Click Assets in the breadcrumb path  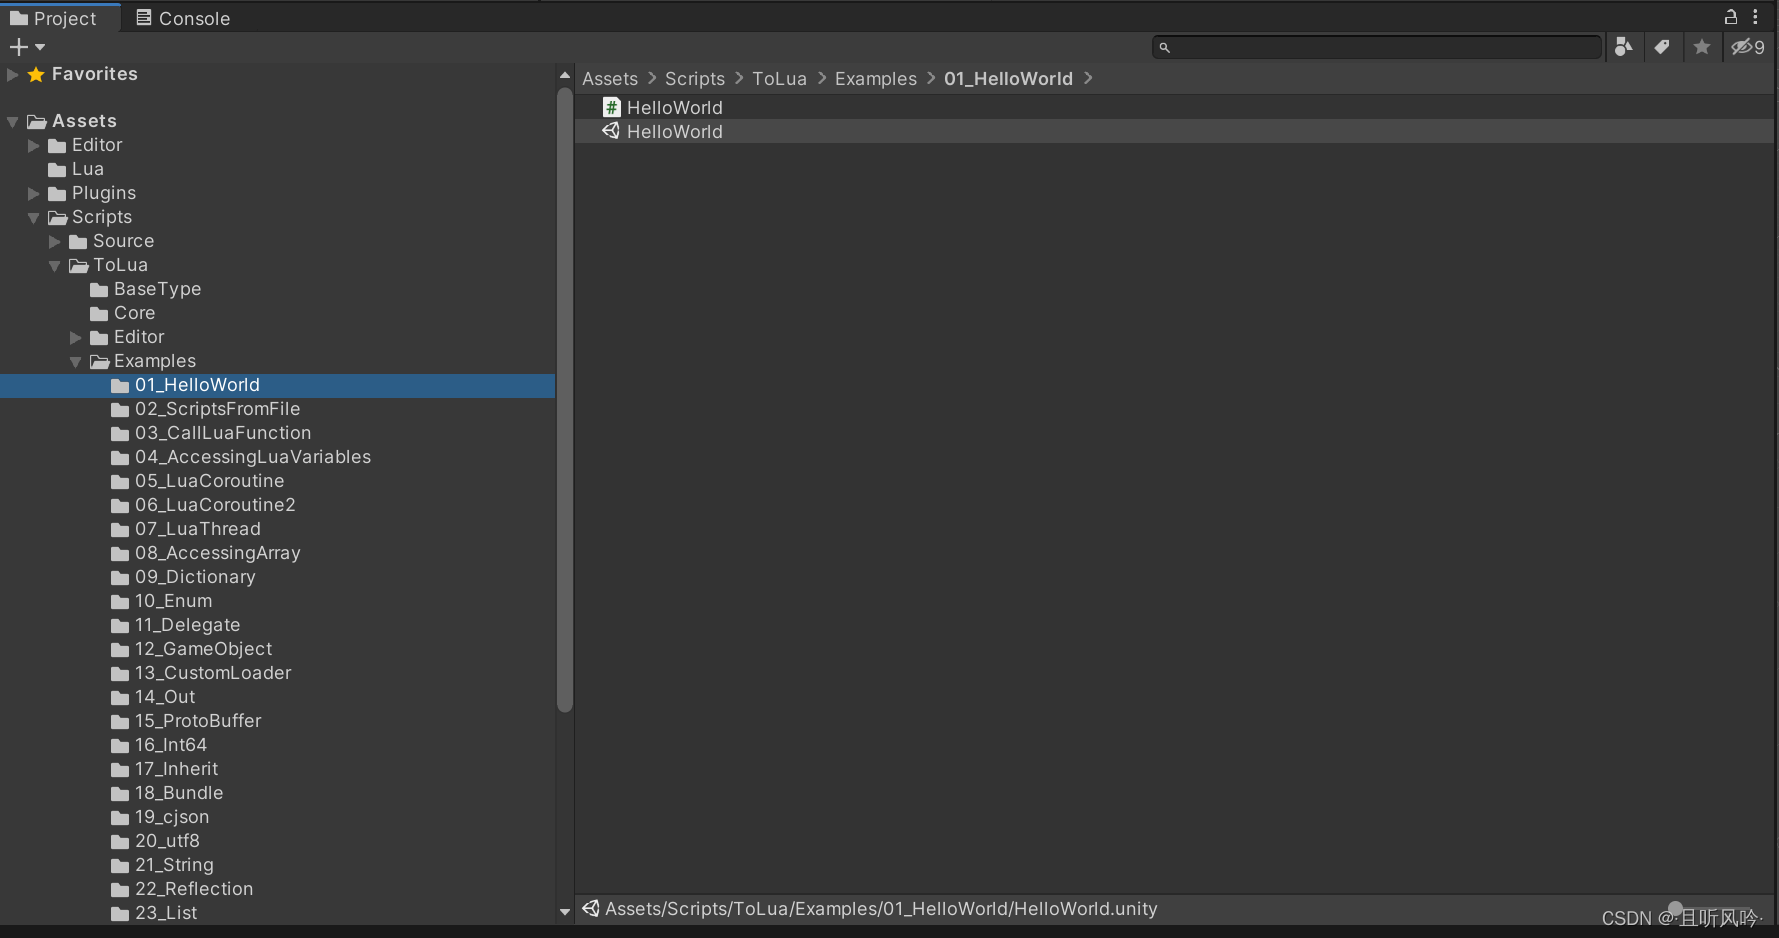[610, 78]
